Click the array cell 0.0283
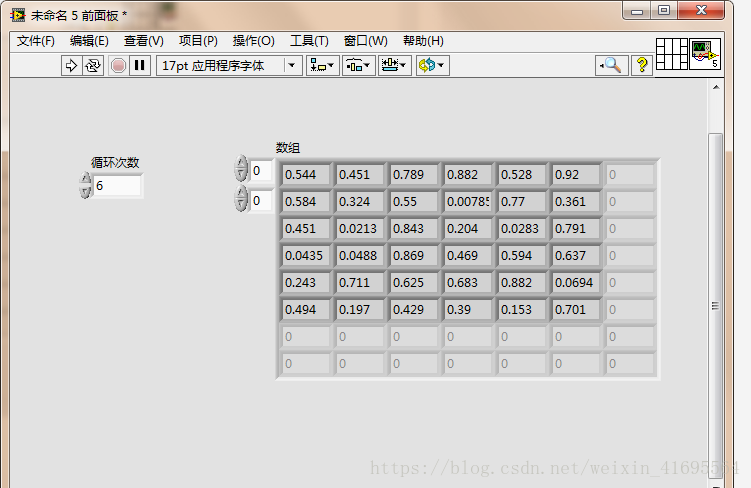This screenshot has width=751, height=488. 522,229
